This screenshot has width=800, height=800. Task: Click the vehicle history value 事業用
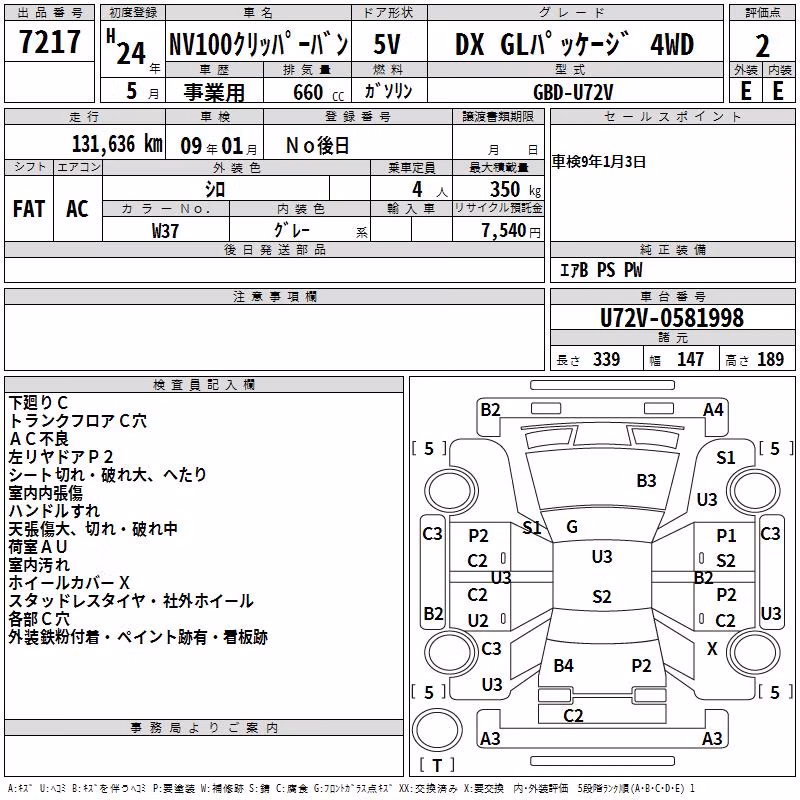pyautogui.click(x=214, y=92)
